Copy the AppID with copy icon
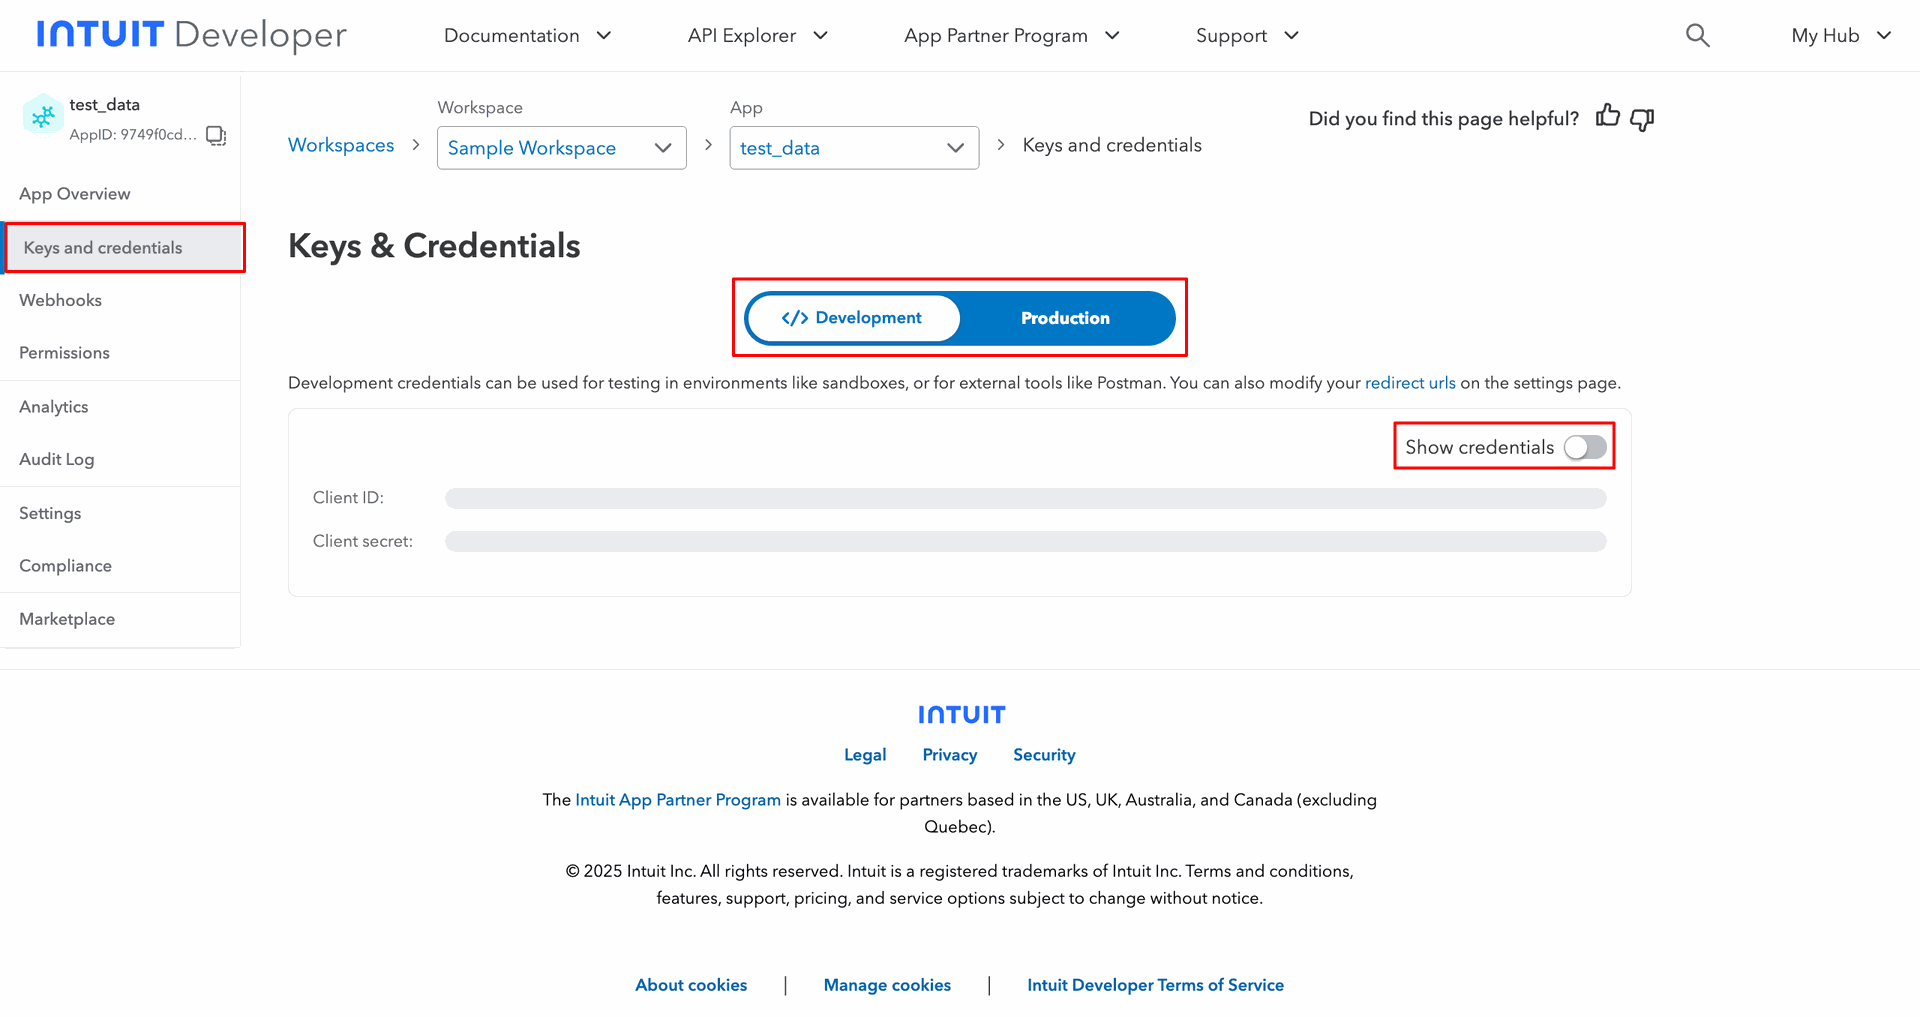1920x1017 pixels. [x=216, y=135]
